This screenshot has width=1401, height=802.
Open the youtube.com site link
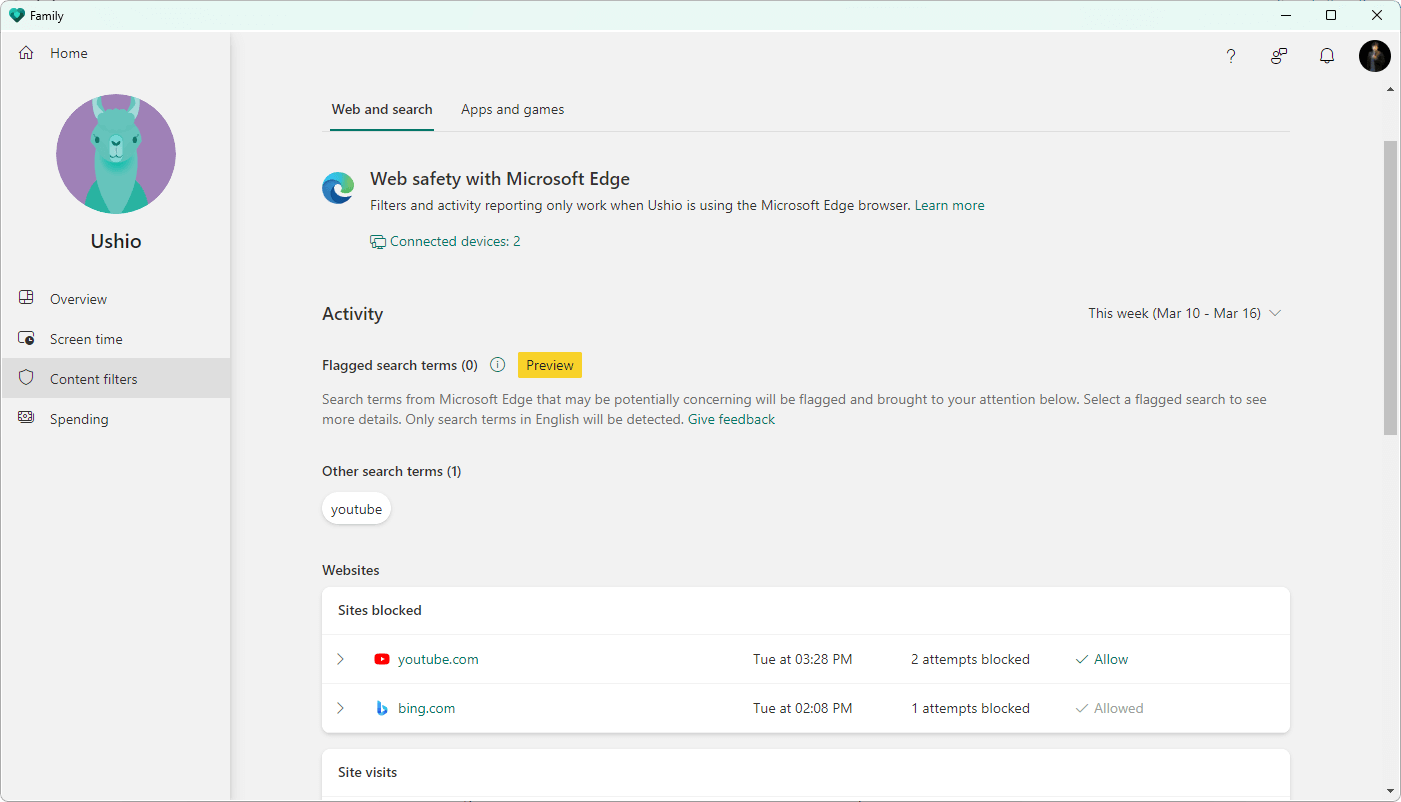438,660
